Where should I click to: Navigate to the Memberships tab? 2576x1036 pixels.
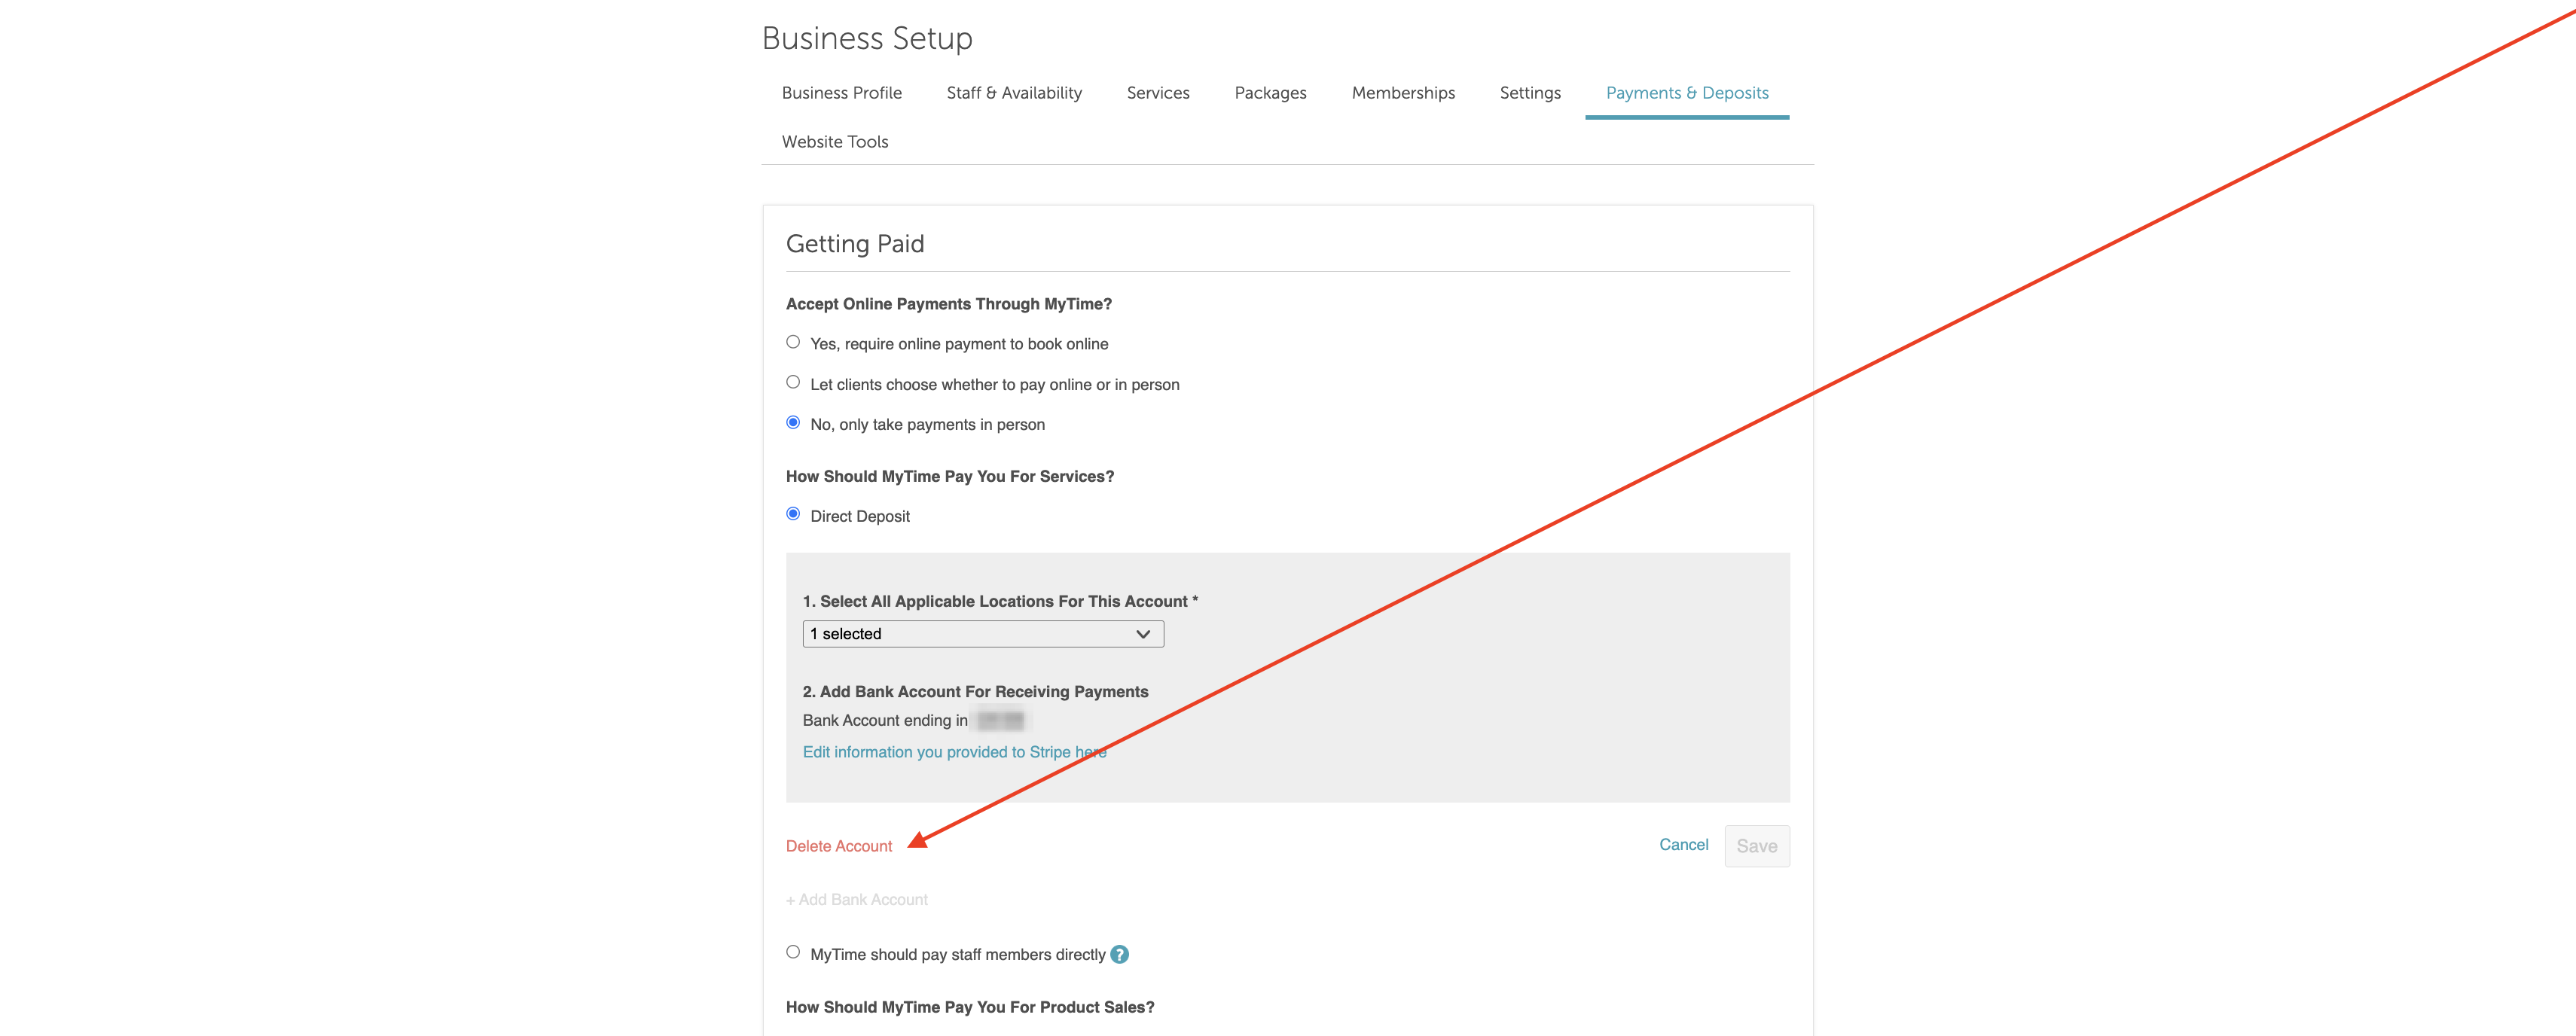coord(1402,93)
